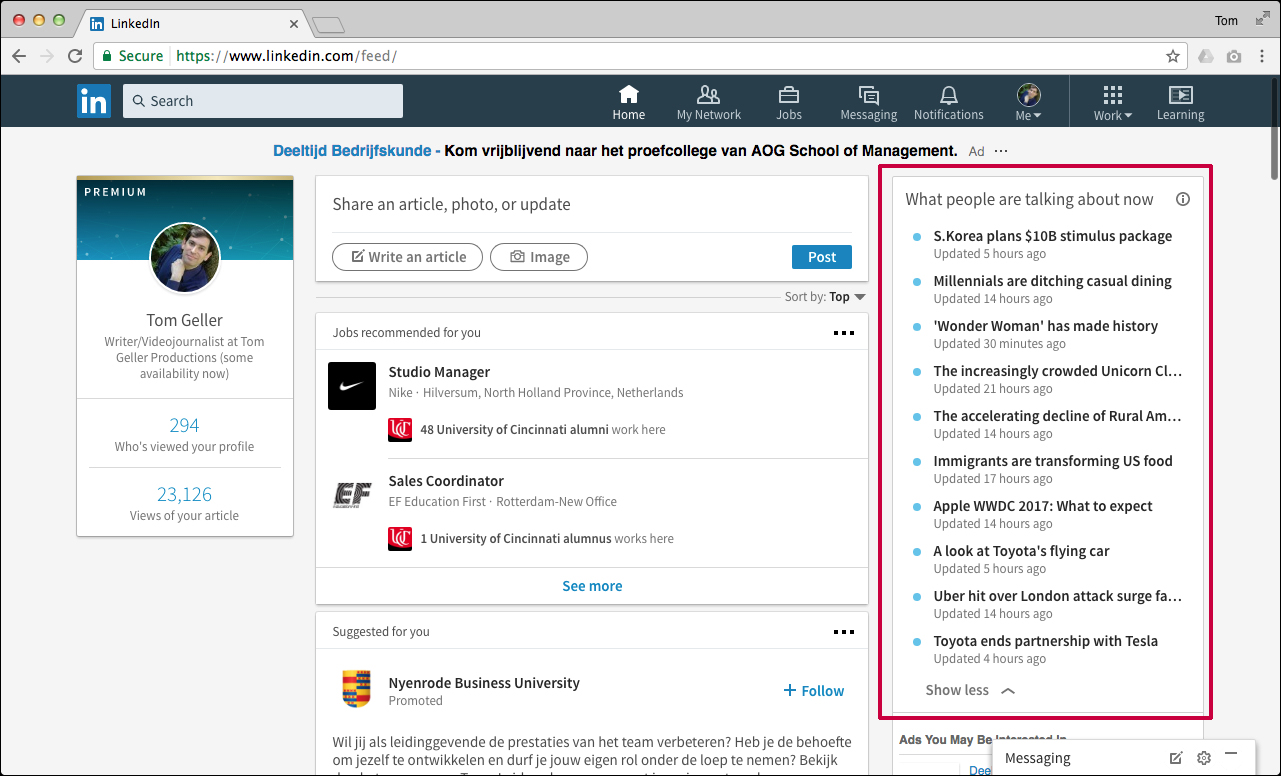Click the camera extension icon
This screenshot has width=1281, height=776.
click(1234, 56)
